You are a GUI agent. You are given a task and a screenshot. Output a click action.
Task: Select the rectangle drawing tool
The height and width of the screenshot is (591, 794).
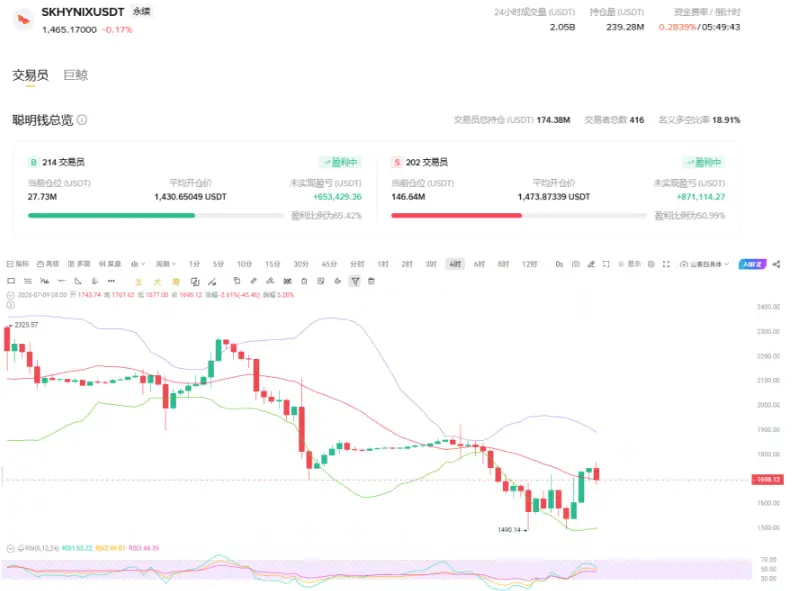coord(11,281)
